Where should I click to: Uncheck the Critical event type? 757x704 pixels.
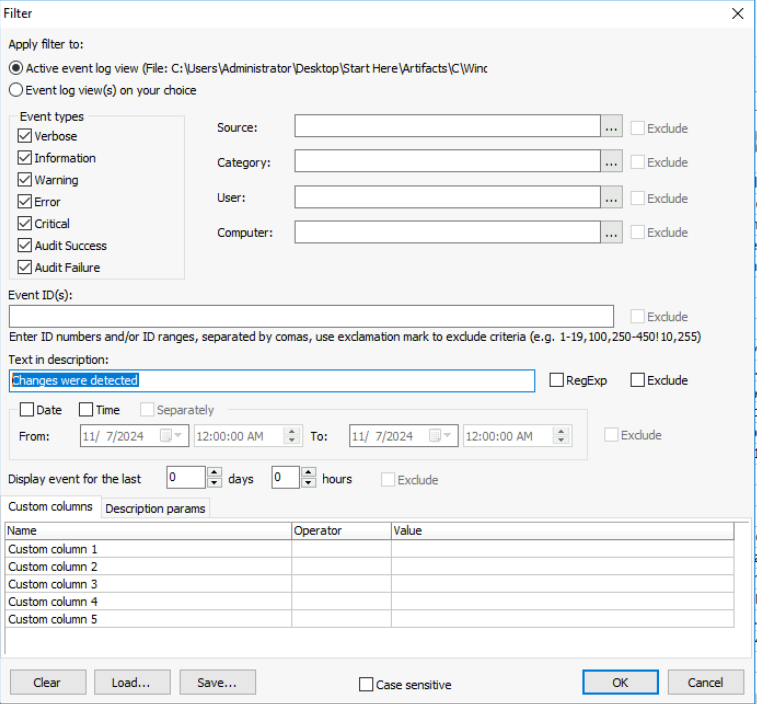[25, 223]
